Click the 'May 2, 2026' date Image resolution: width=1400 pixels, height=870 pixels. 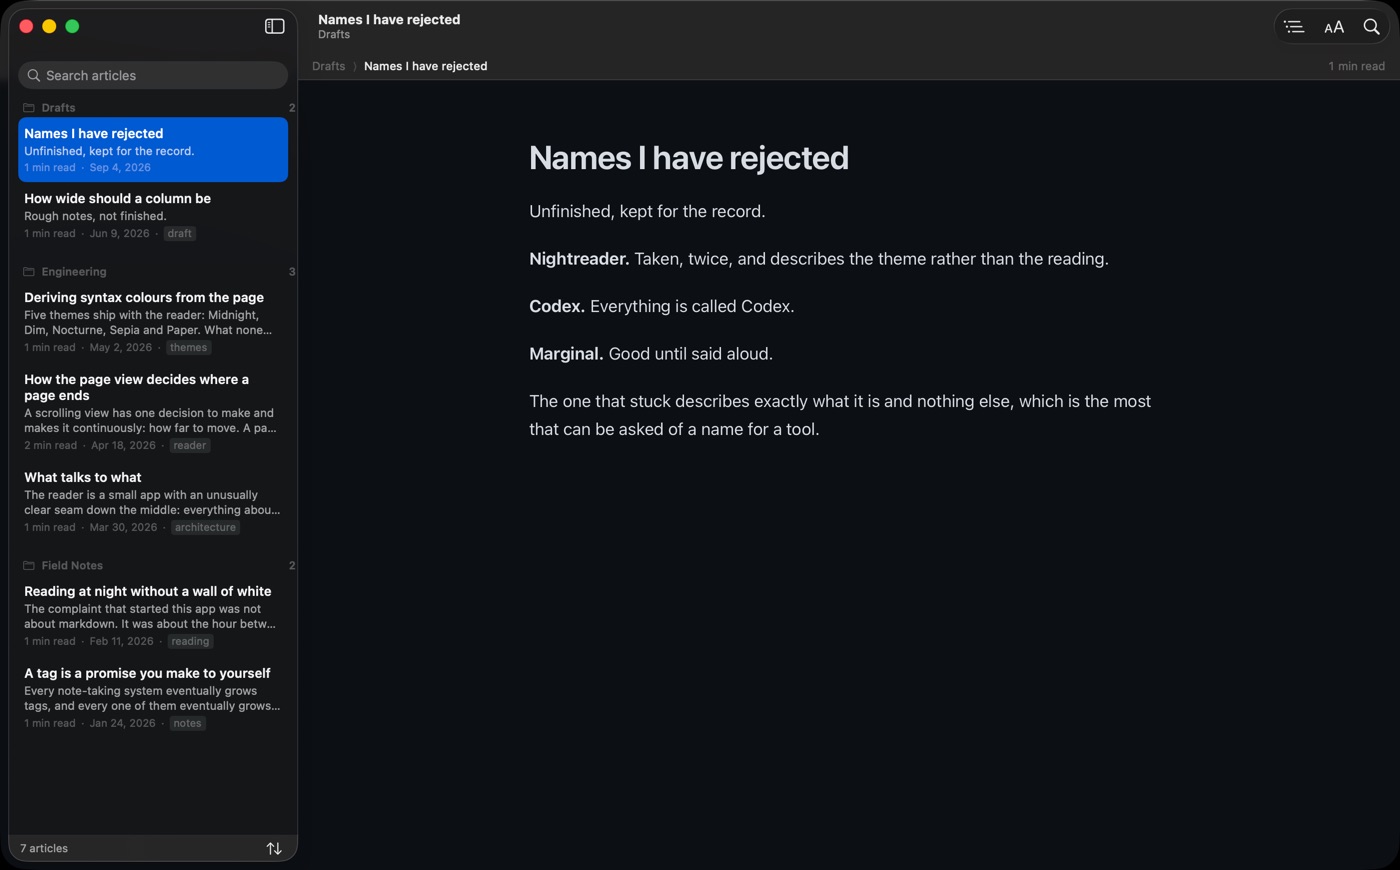pyautogui.click(x=120, y=347)
